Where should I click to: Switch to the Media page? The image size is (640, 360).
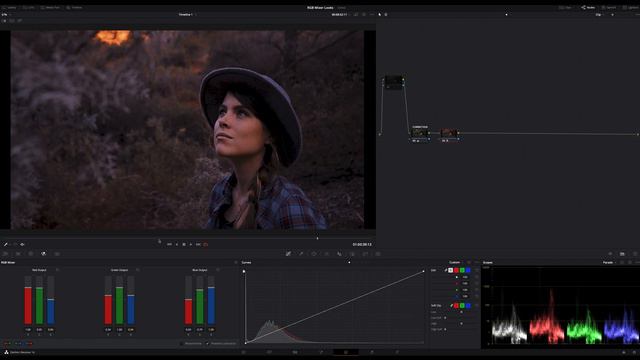click(244, 352)
